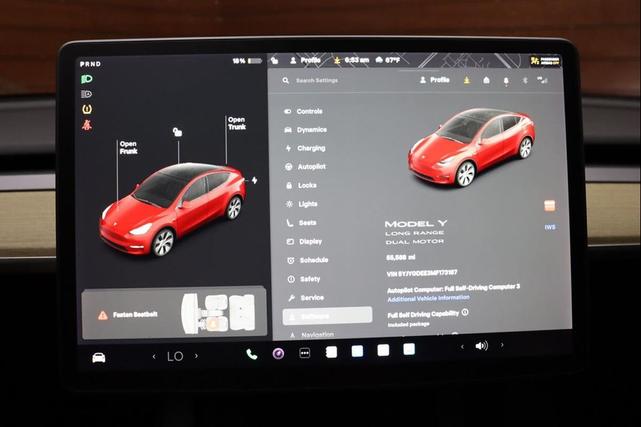The image size is (641, 427).
Task: Tap the Bluetooth icon in settings header
Action: 525,81
